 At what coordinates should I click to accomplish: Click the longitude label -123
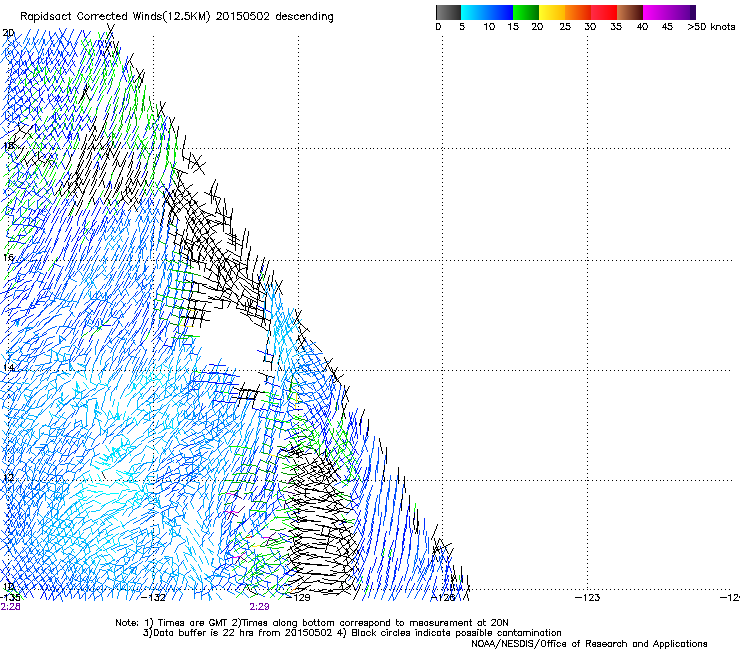587,598
